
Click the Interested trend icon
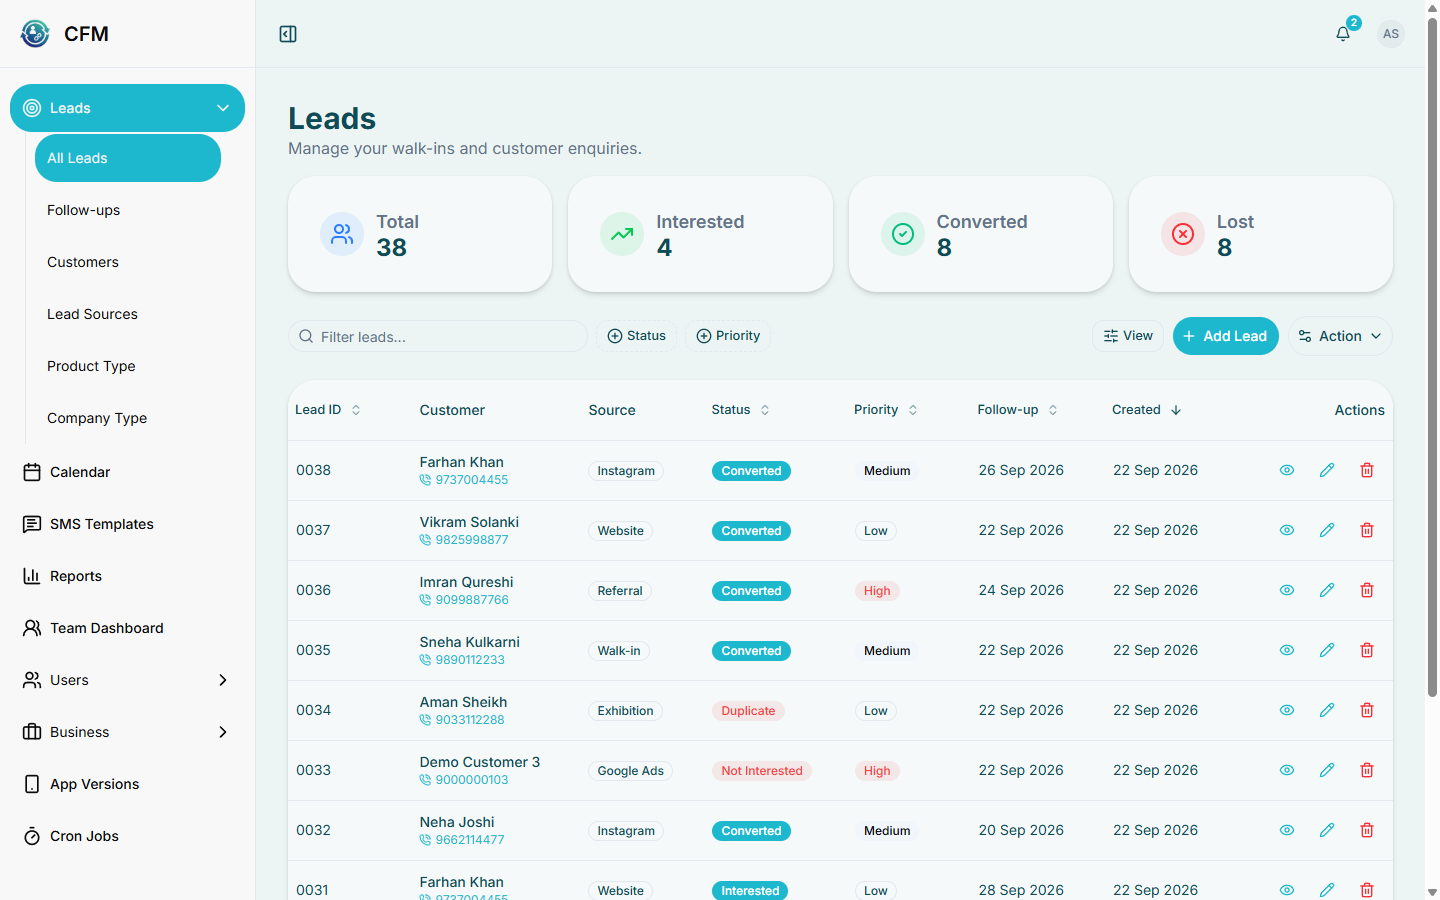tap(622, 234)
